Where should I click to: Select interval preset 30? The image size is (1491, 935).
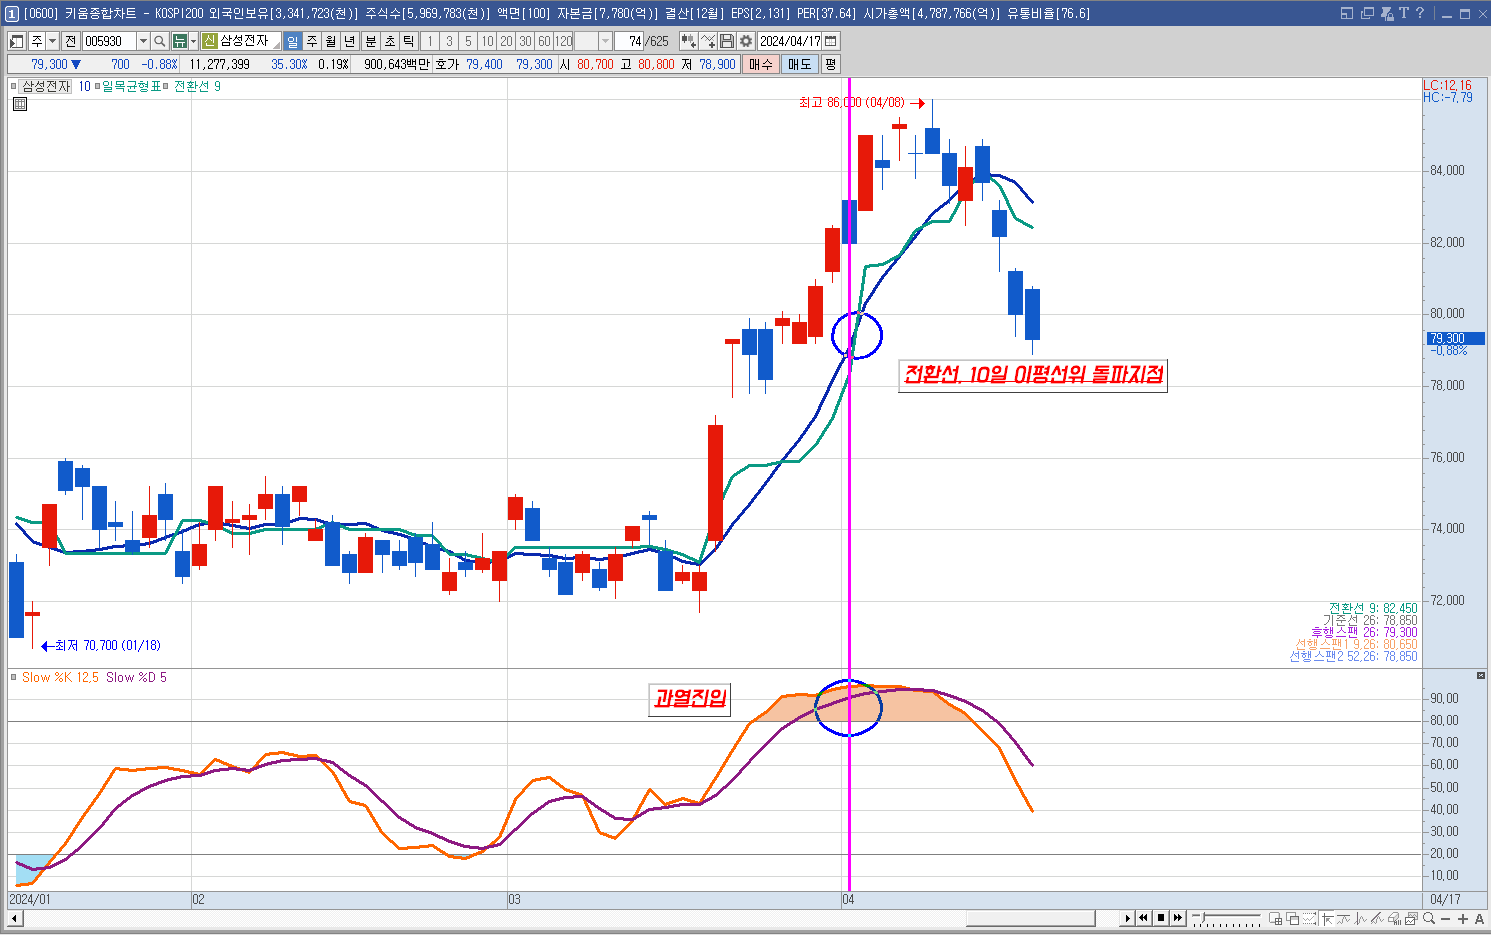point(524,41)
